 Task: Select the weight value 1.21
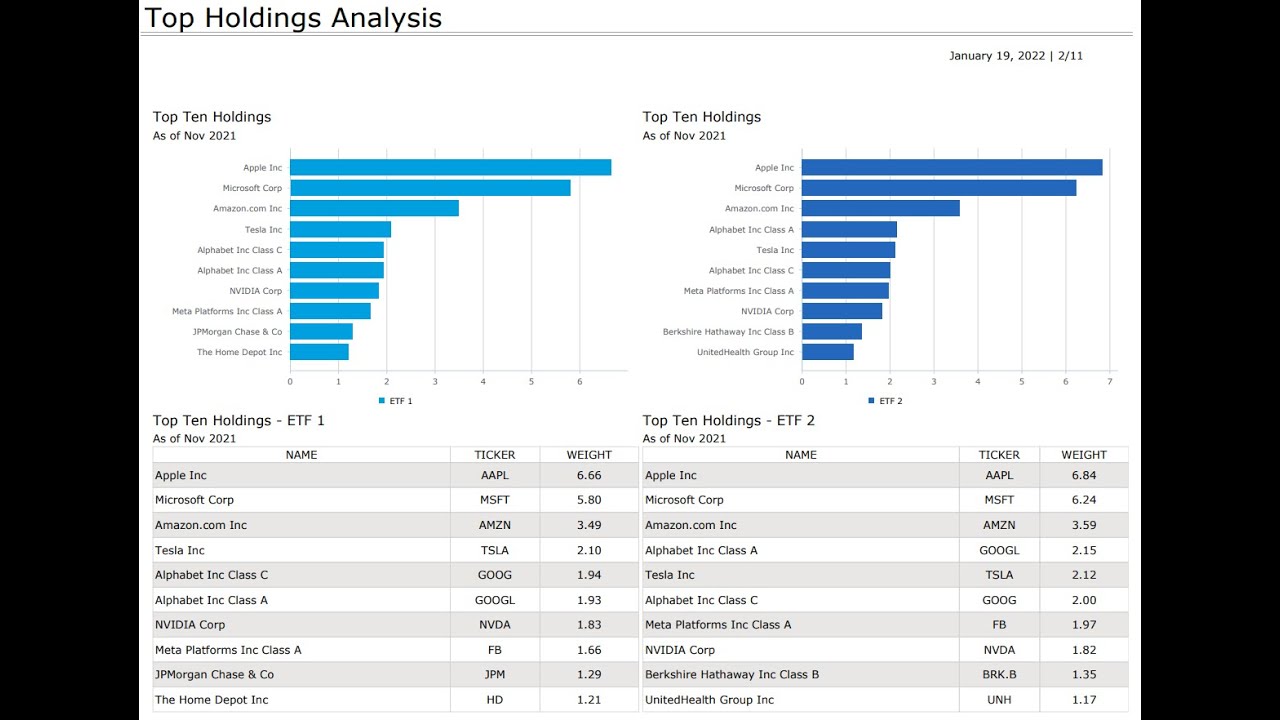(589, 700)
